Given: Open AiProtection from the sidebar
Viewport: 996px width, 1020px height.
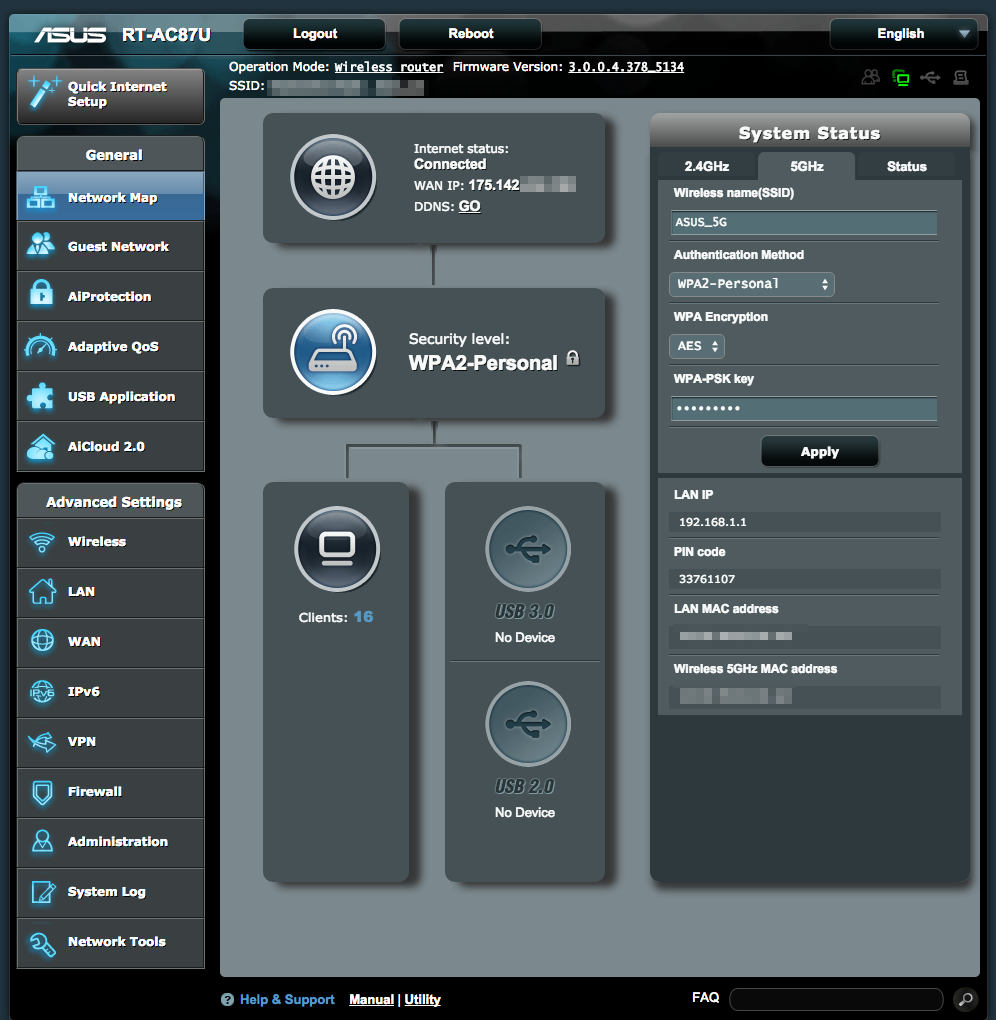Looking at the screenshot, I should [x=110, y=297].
